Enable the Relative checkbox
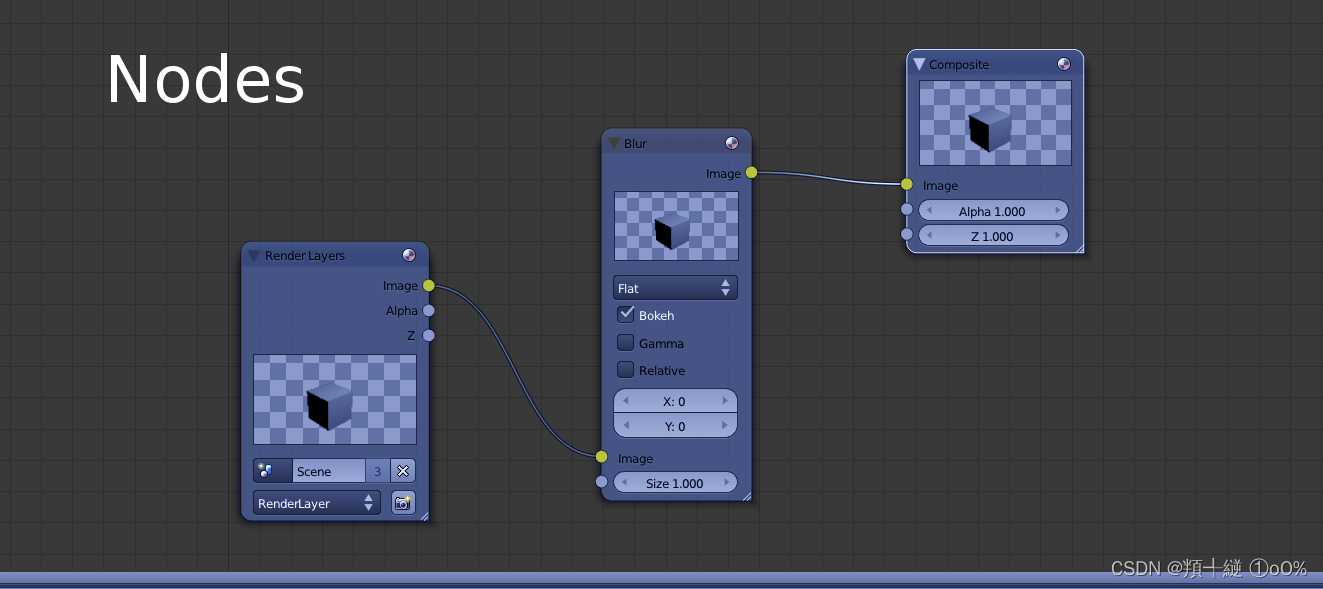 point(626,369)
